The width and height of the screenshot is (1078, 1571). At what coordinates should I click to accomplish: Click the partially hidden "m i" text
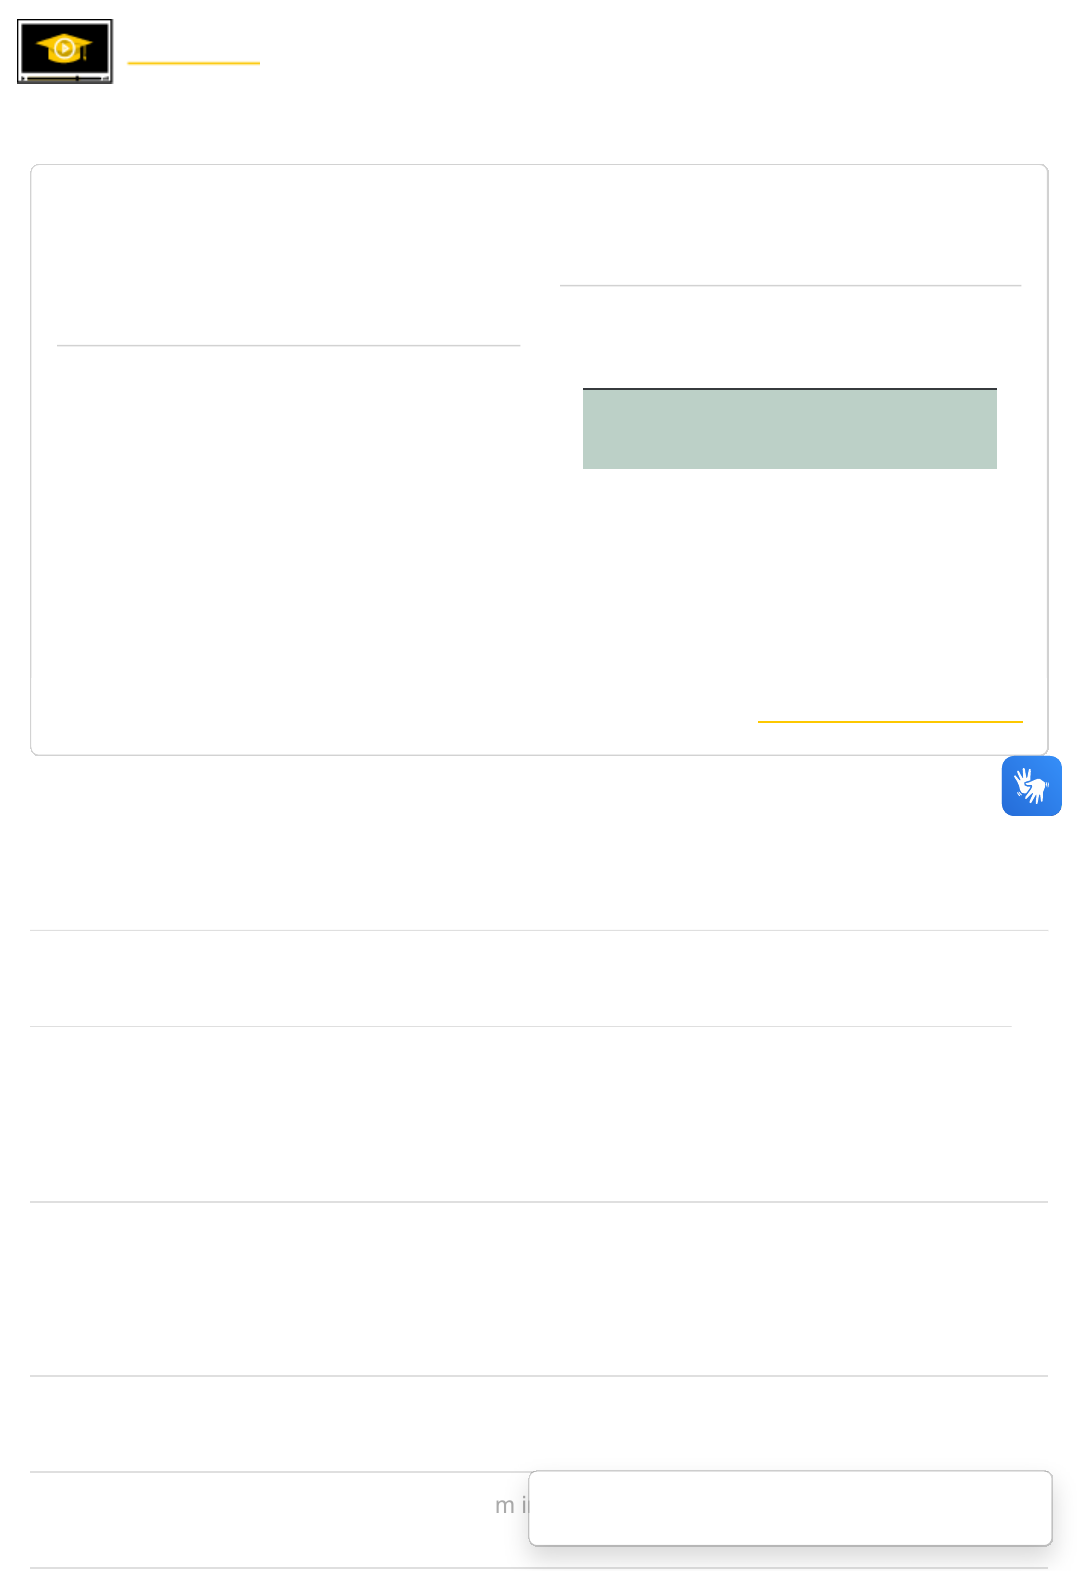(510, 1505)
